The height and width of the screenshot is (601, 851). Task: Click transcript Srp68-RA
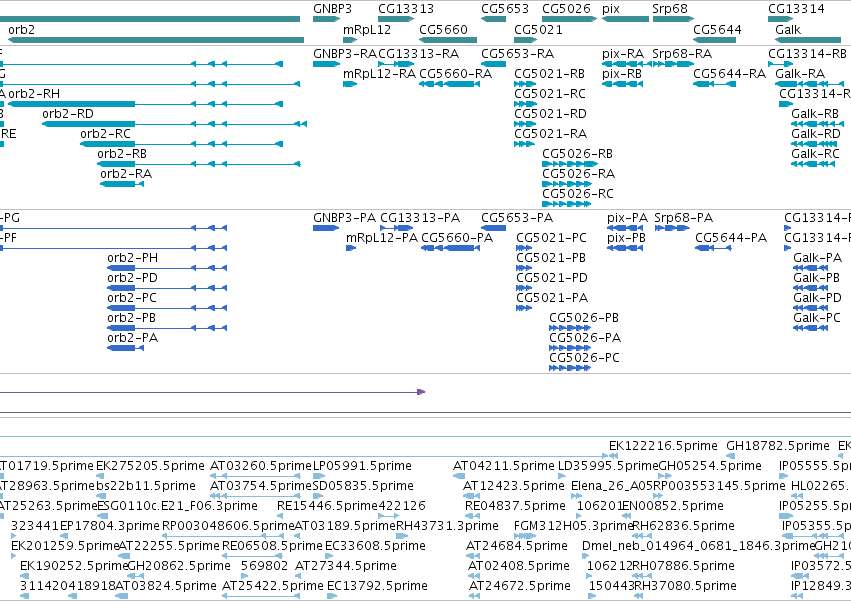(x=682, y=54)
